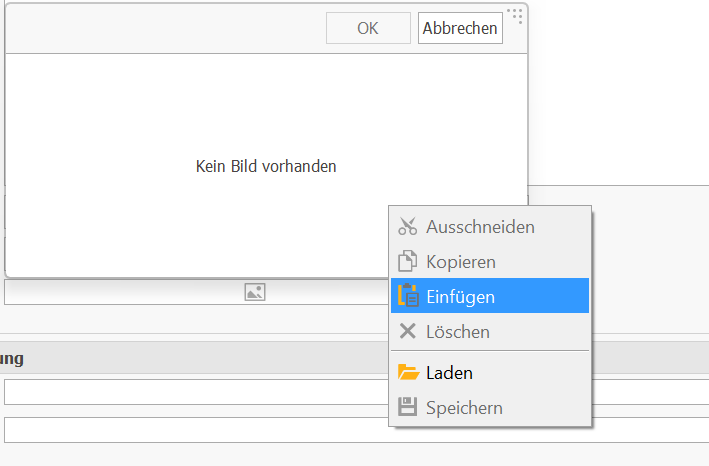Viewport: 709px width, 466px height.
Task: Click the yellow folder Laden icon
Action: coord(409,372)
